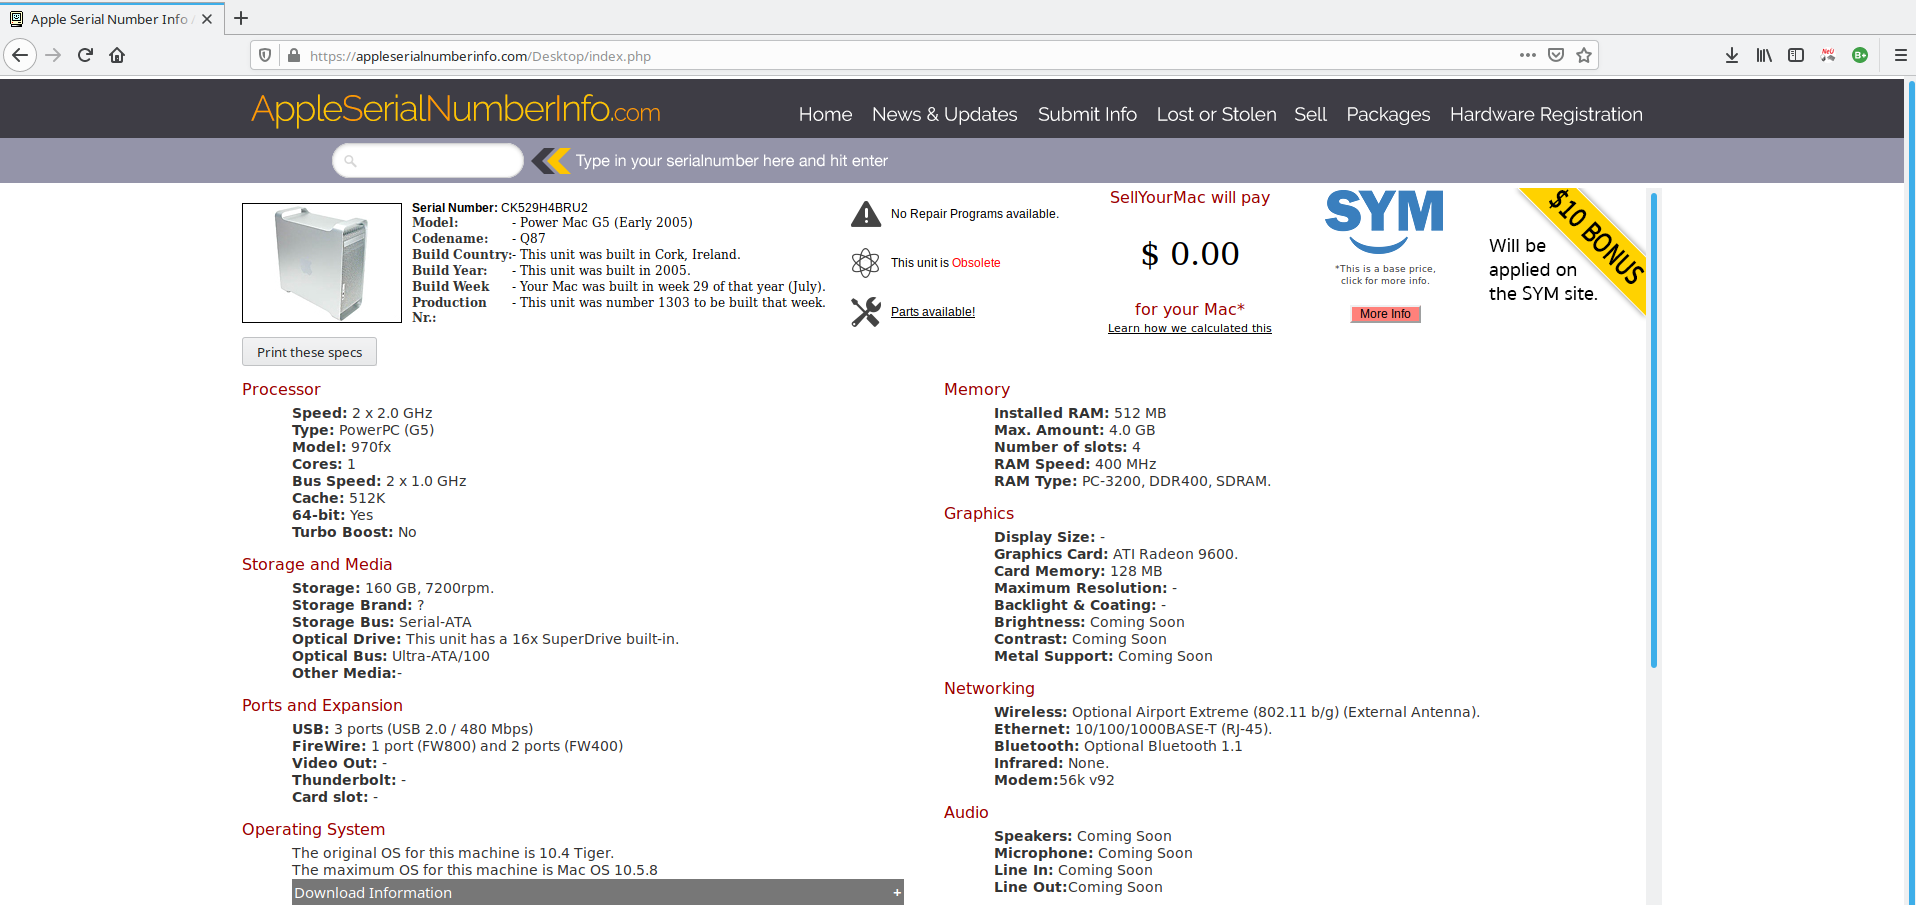Open the Parts available link
This screenshot has width=1916, height=905.
932,312
